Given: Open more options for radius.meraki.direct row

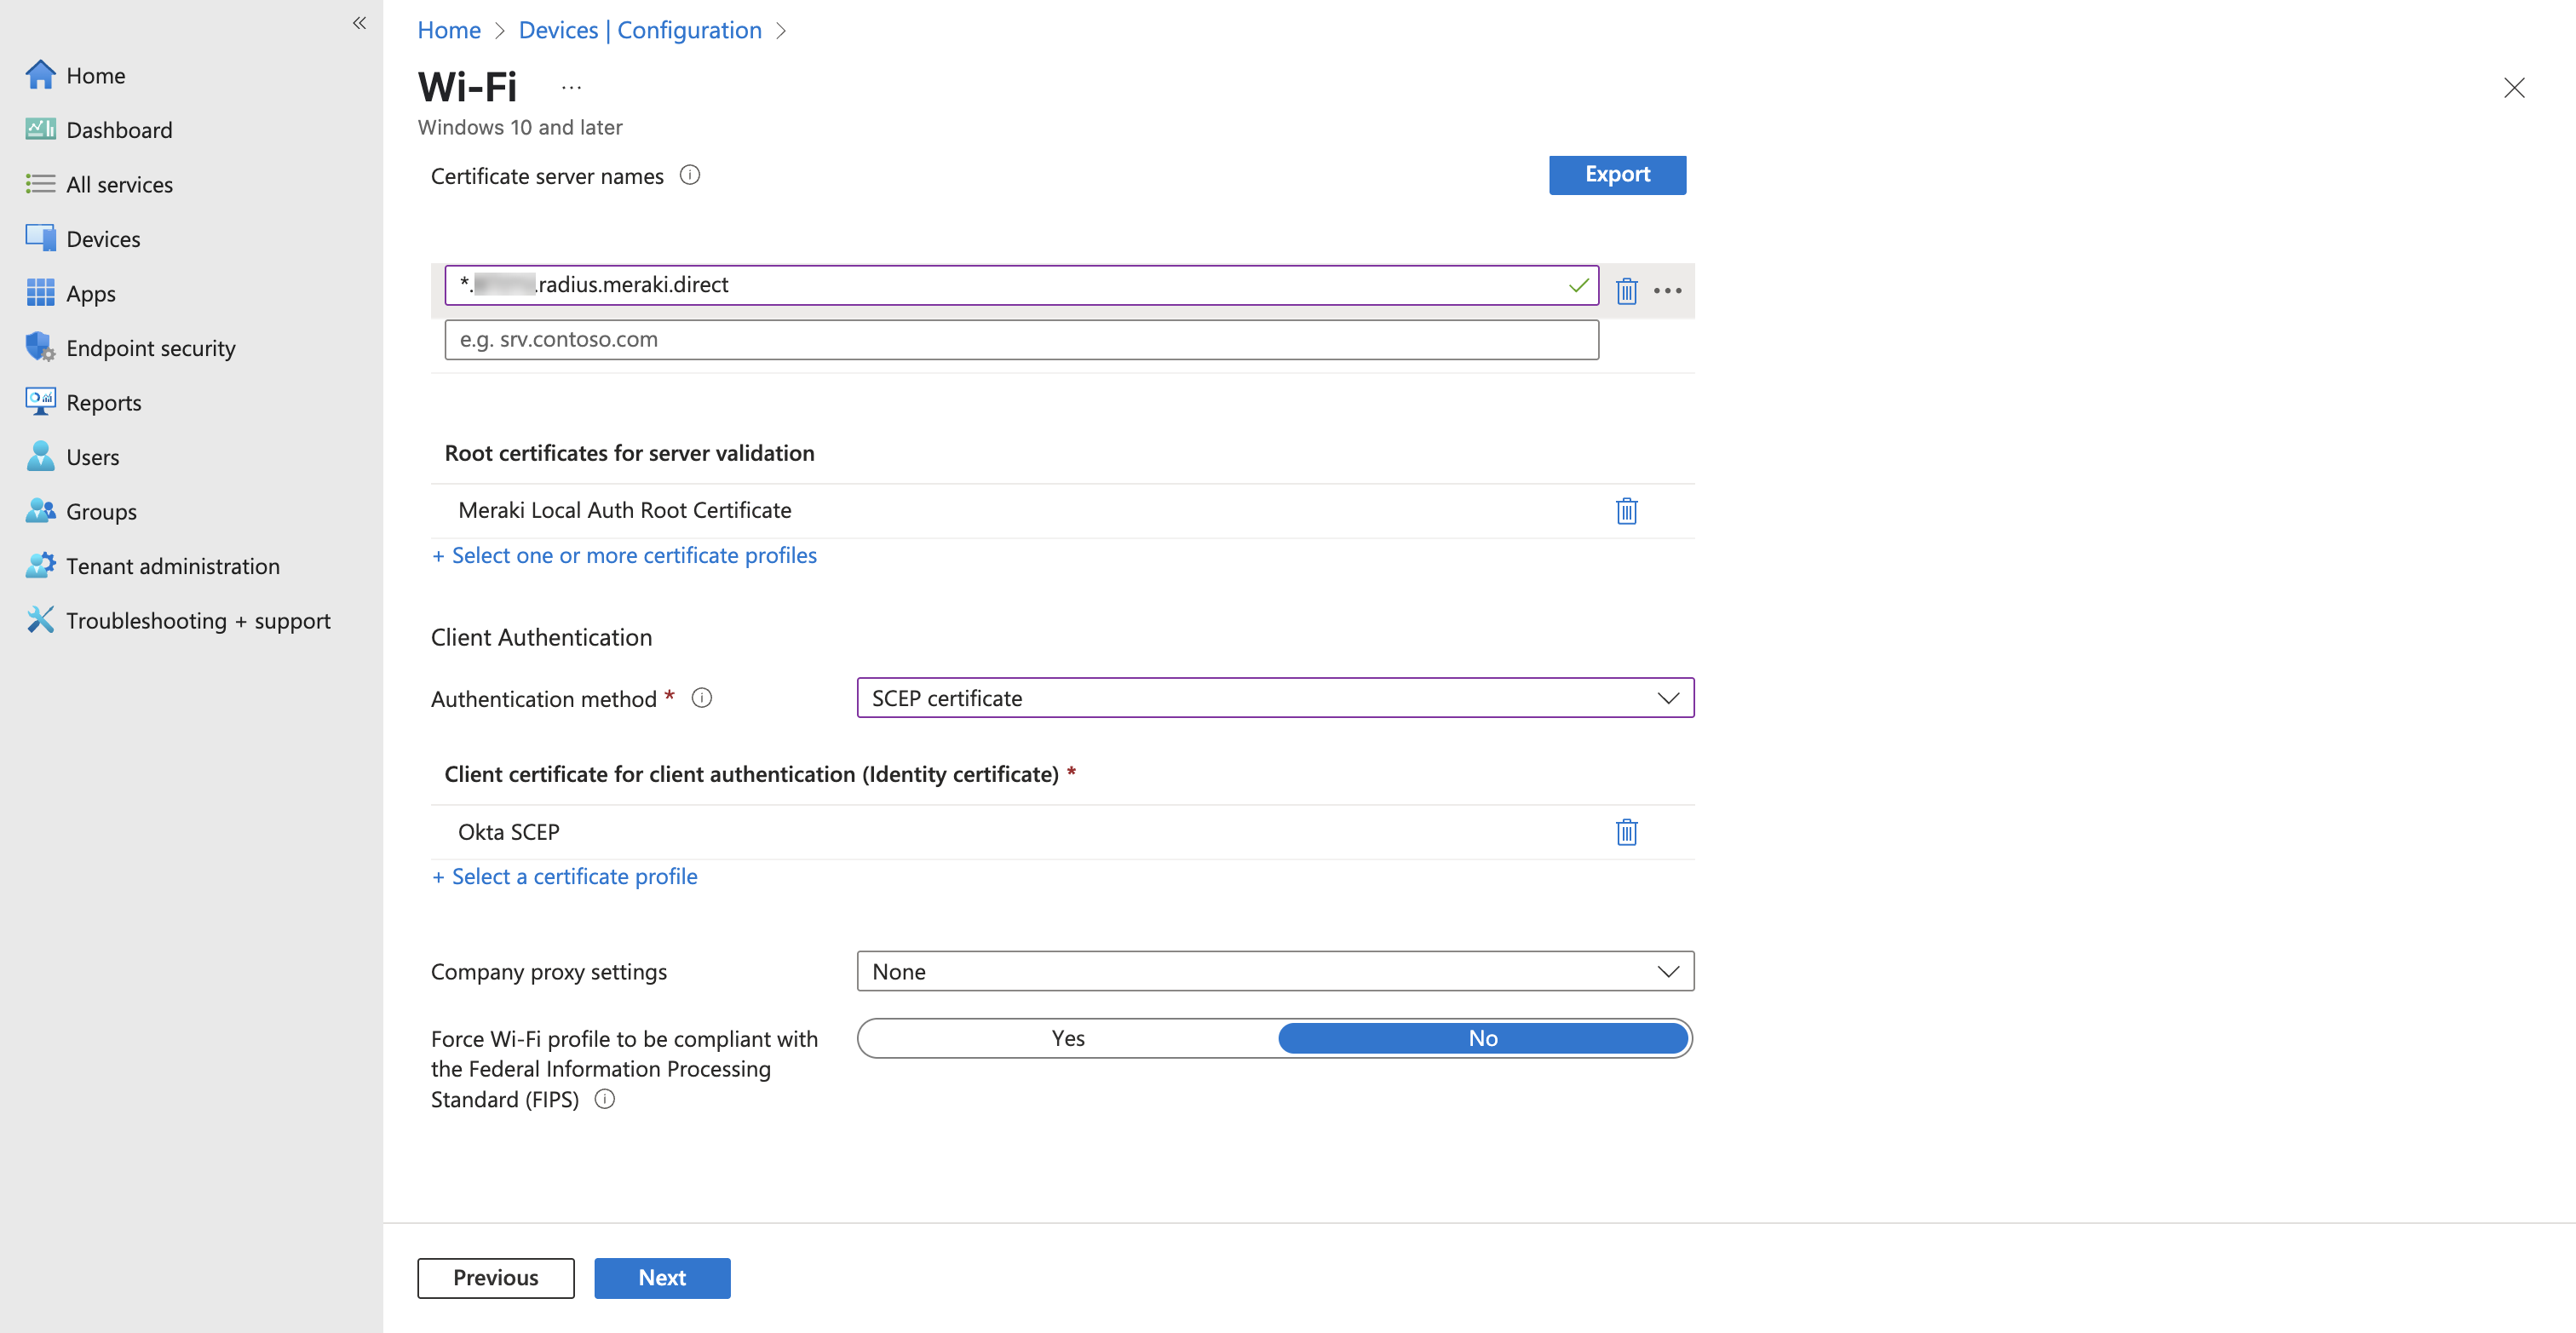Looking at the screenshot, I should [x=1668, y=291].
